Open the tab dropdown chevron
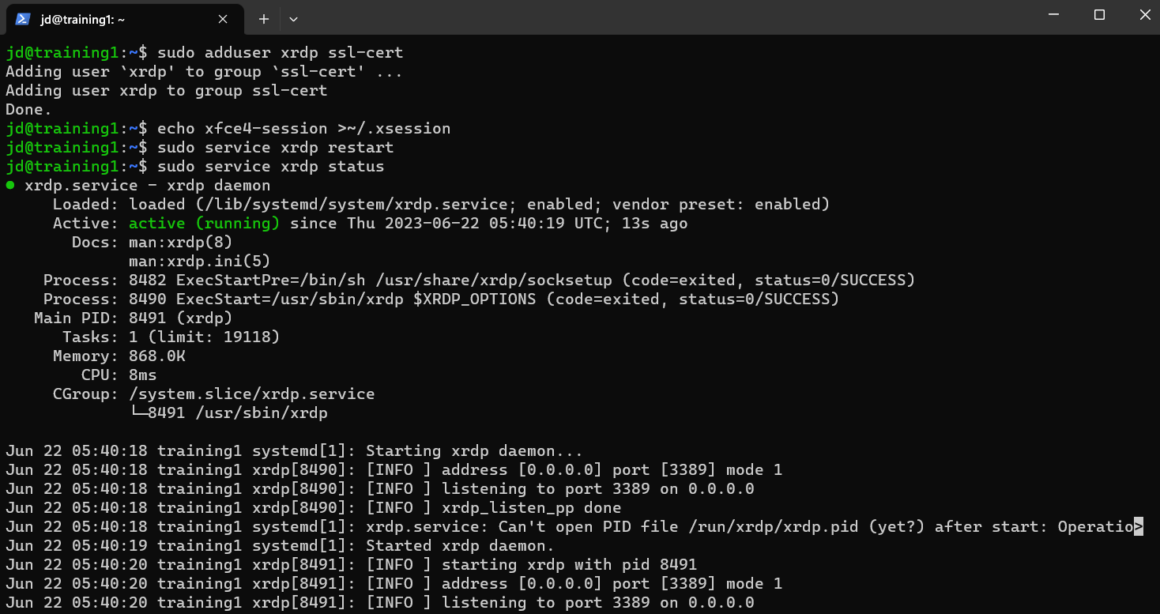Screen dimensions: 1160x614 [293, 18]
